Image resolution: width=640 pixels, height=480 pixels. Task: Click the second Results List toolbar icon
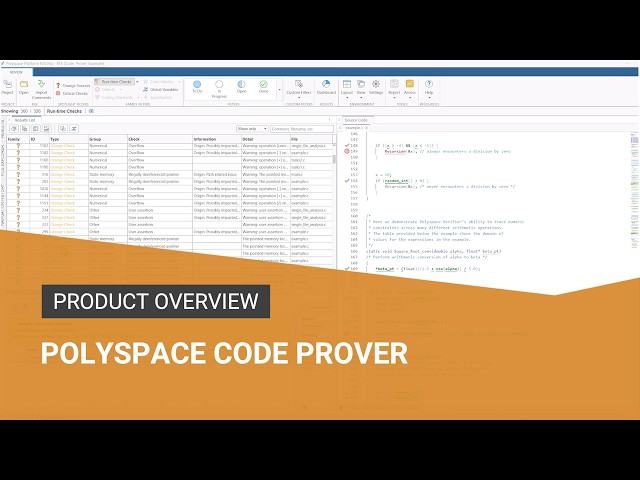pyautogui.click(x=24, y=129)
